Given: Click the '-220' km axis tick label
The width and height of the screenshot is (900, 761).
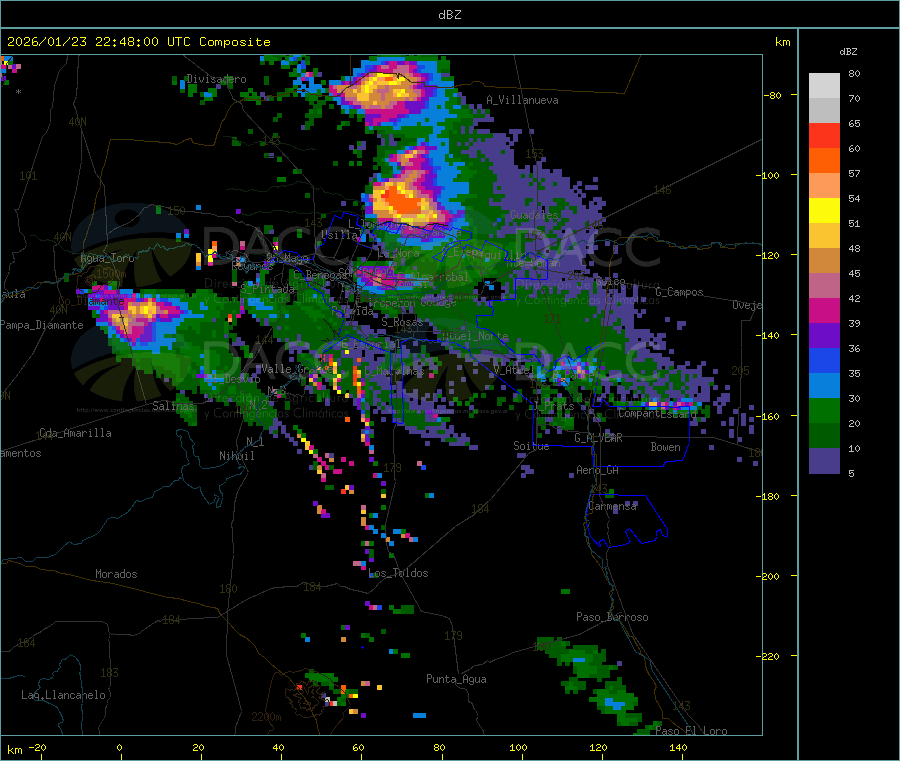Looking at the screenshot, I should pyautogui.click(x=769, y=657).
